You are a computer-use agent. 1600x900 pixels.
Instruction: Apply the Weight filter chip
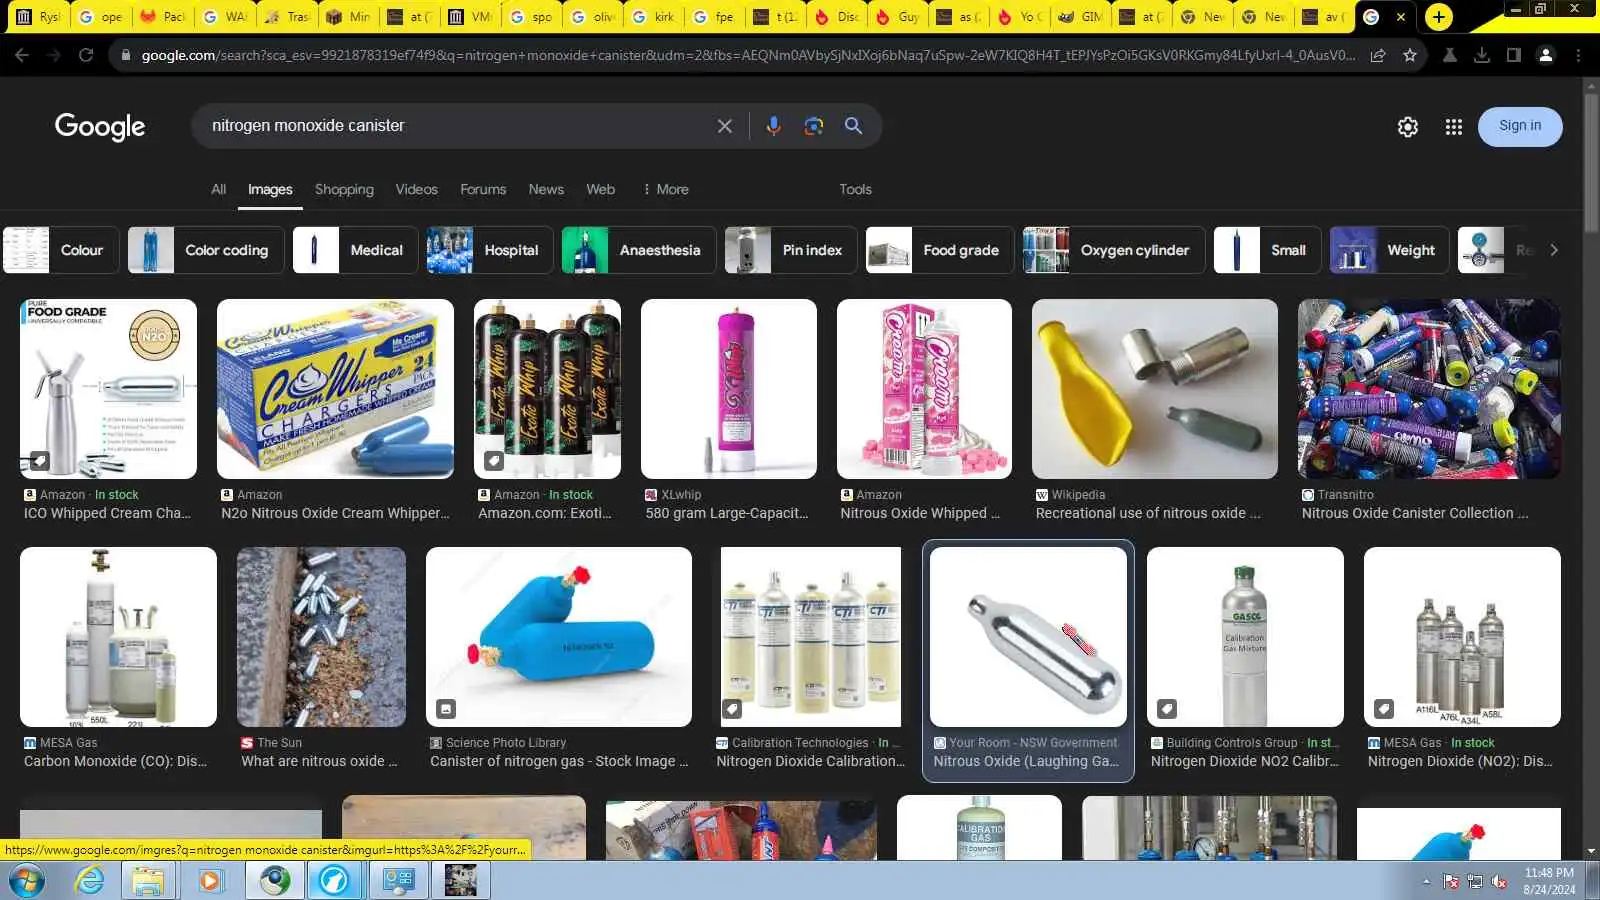[1389, 250]
